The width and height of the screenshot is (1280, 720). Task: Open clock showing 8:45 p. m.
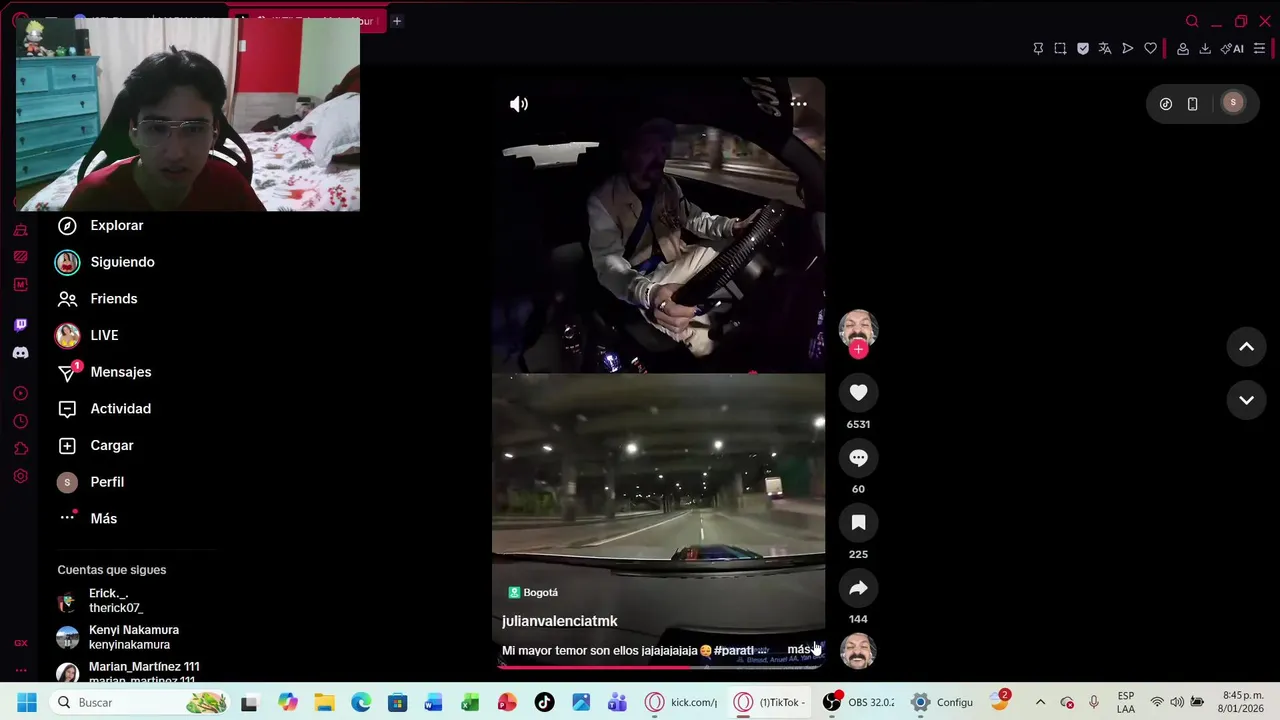[x=1242, y=703]
